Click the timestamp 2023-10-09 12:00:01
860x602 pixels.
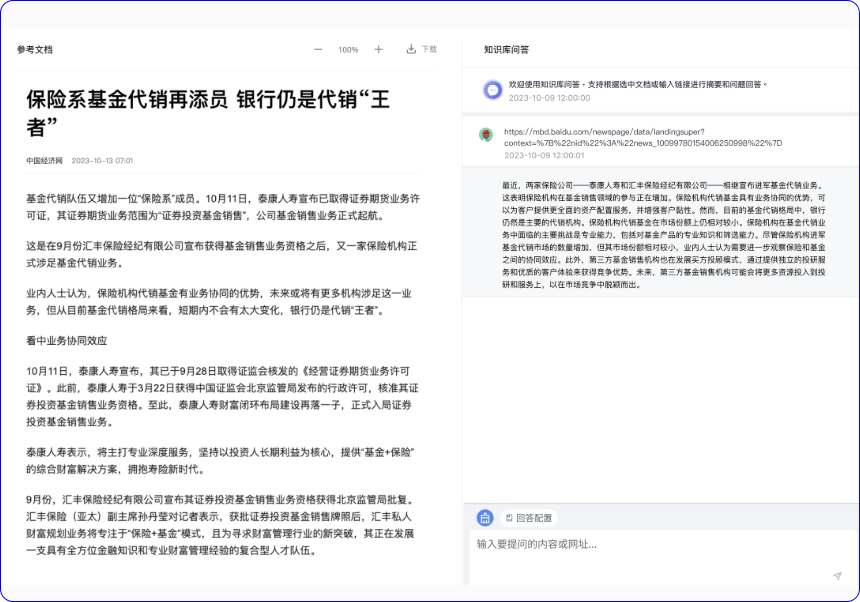tap(544, 156)
